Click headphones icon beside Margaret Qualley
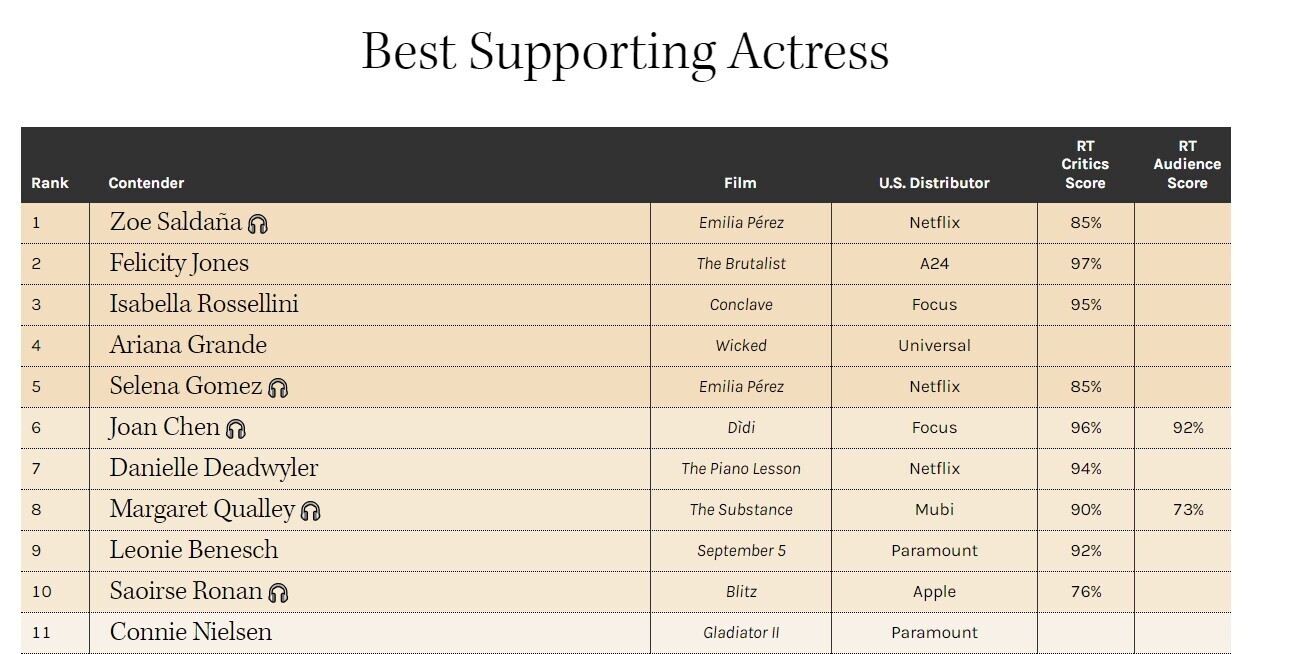The height and width of the screenshot is (654, 1291). tap(311, 511)
